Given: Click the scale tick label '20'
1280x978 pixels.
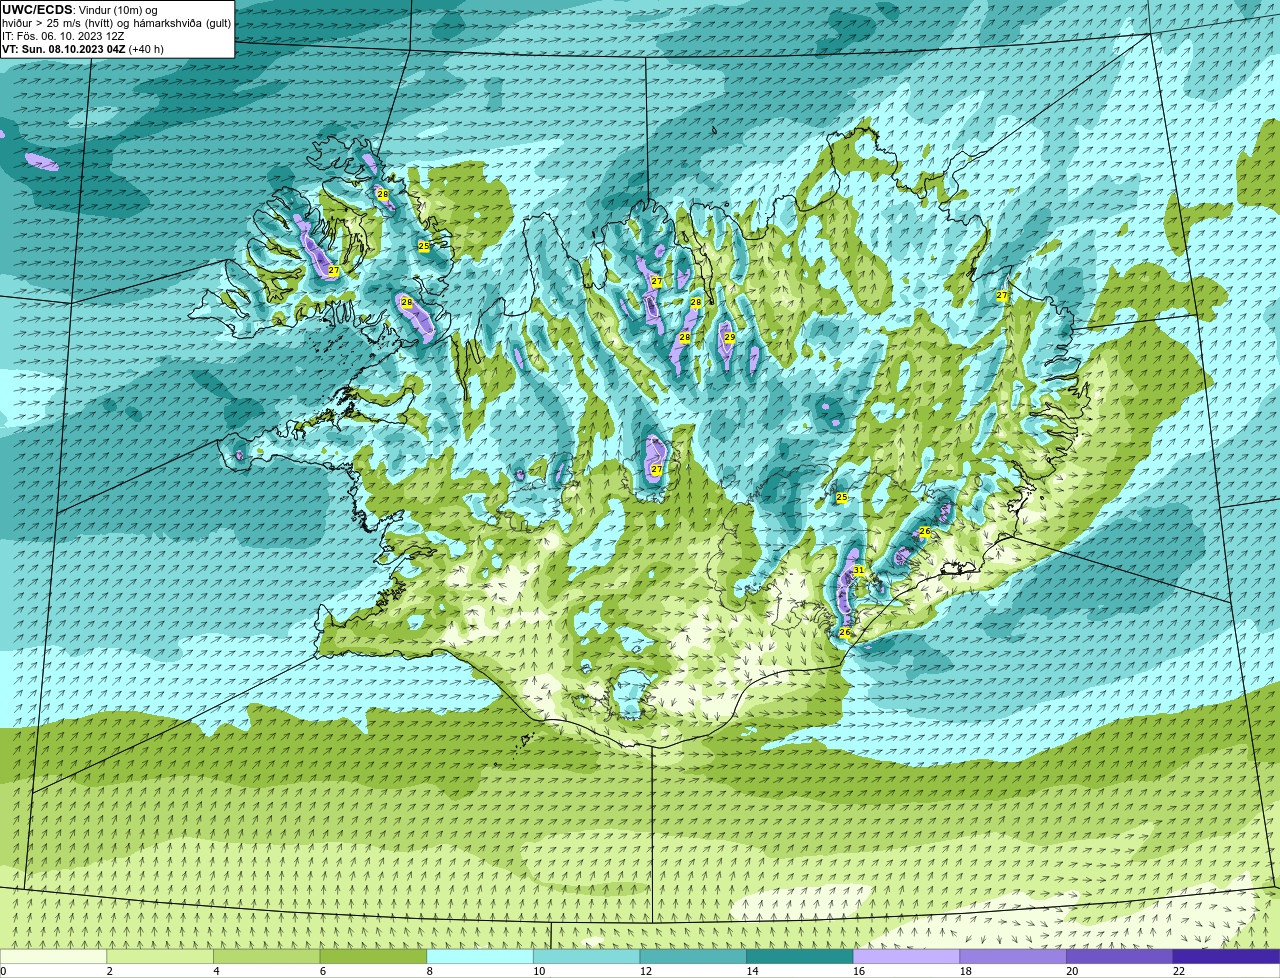Looking at the screenshot, I should click(1072, 971).
